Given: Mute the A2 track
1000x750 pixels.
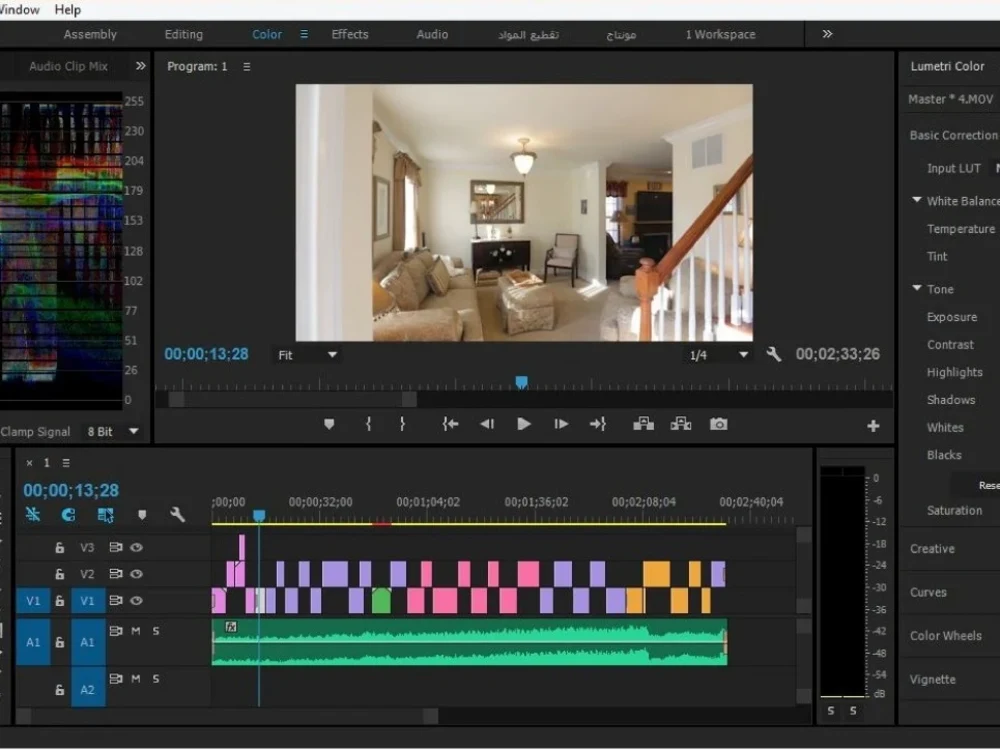Looking at the screenshot, I should pos(136,679).
